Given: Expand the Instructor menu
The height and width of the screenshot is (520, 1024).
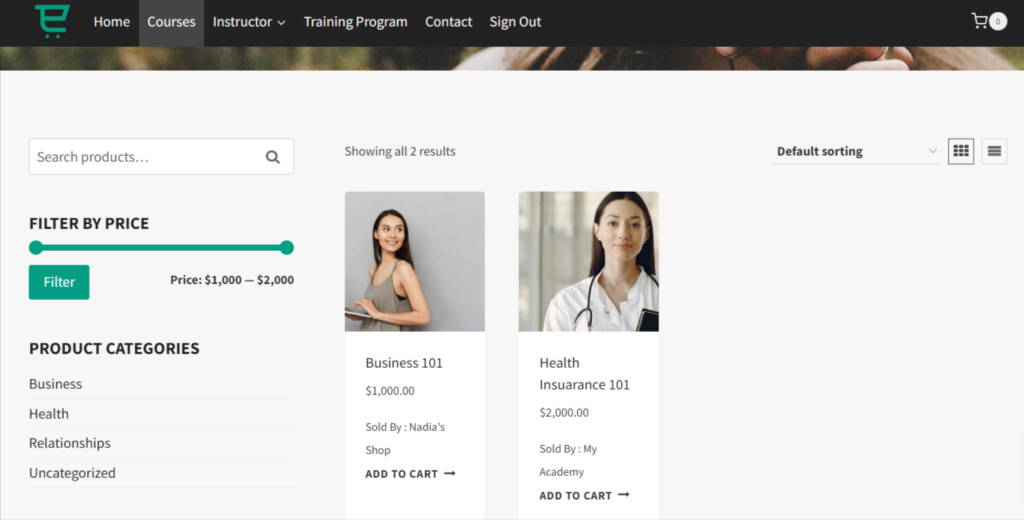Looking at the screenshot, I should 249,22.
